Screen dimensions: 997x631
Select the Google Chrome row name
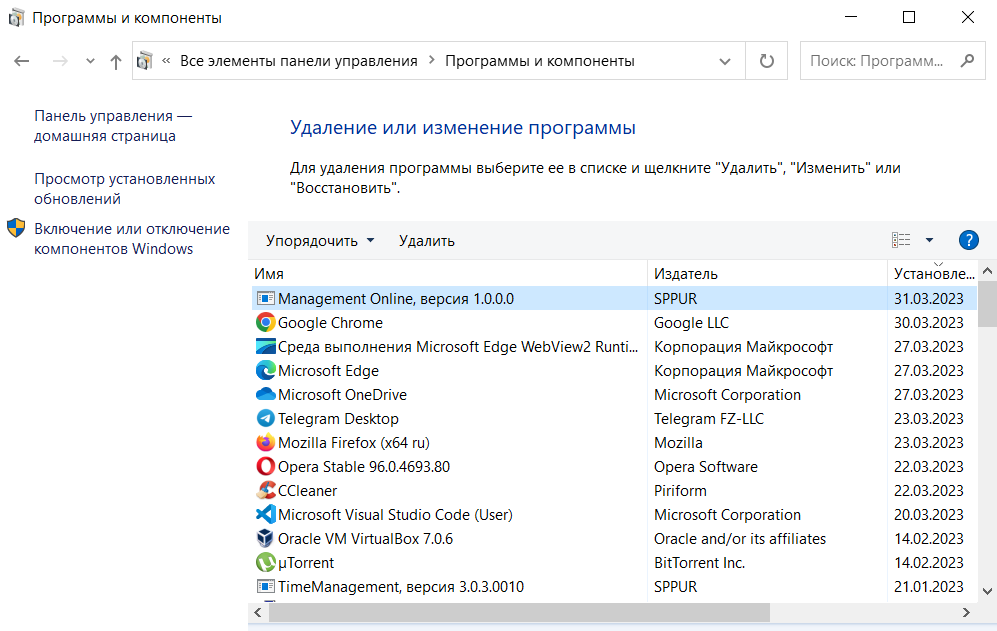330,322
